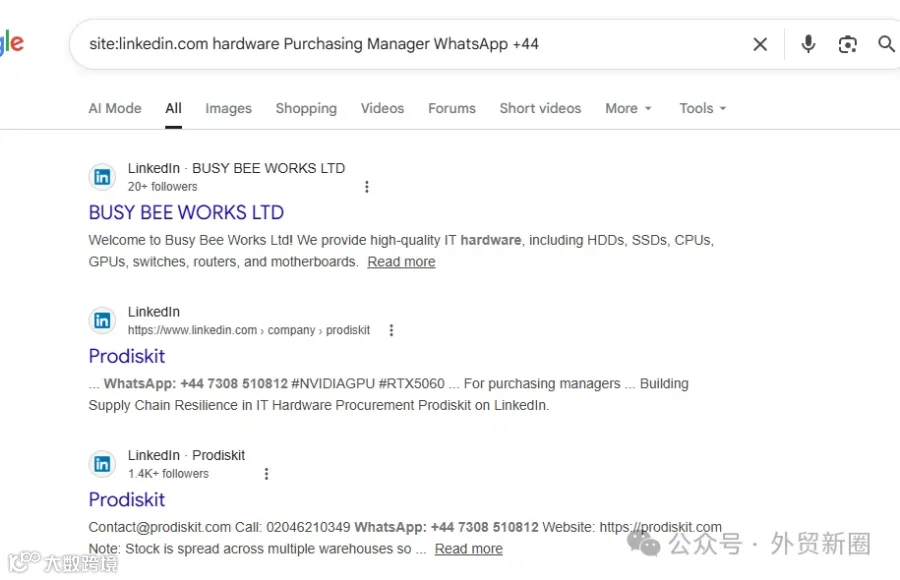
Task: Click '1.4K+ followers' text
Action: click(x=168, y=474)
